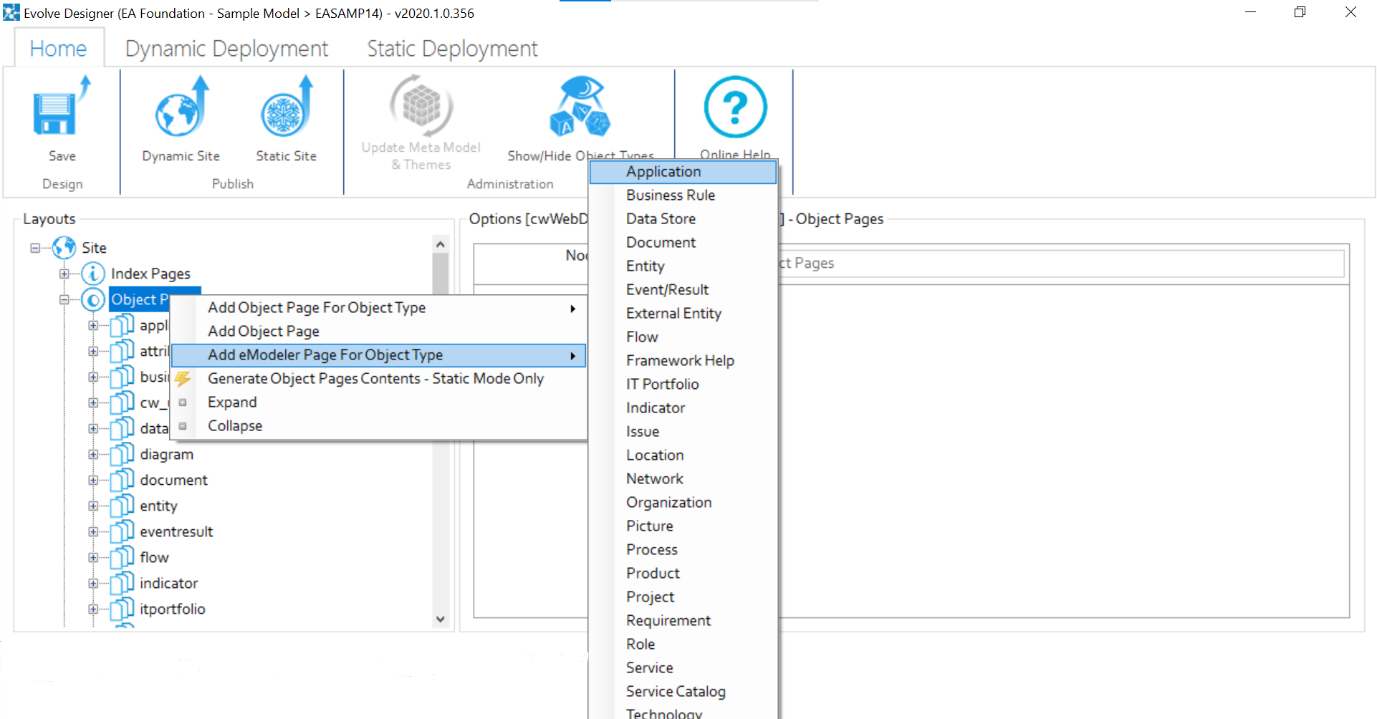Select Application in the object type submenu
This screenshot has width=1377, height=719.
(663, 172)
